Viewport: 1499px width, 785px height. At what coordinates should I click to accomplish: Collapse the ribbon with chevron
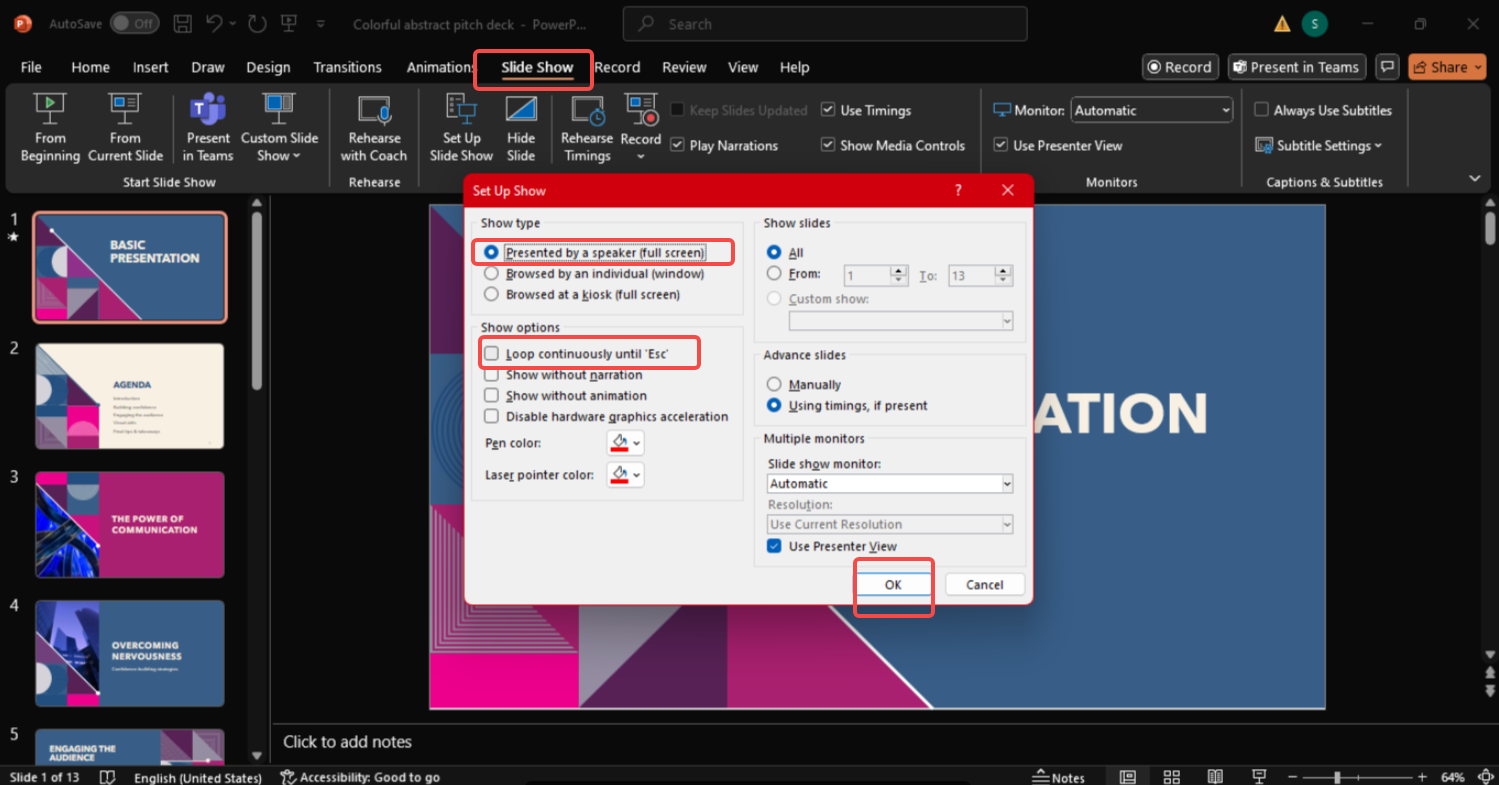[x=1475, y=178]
